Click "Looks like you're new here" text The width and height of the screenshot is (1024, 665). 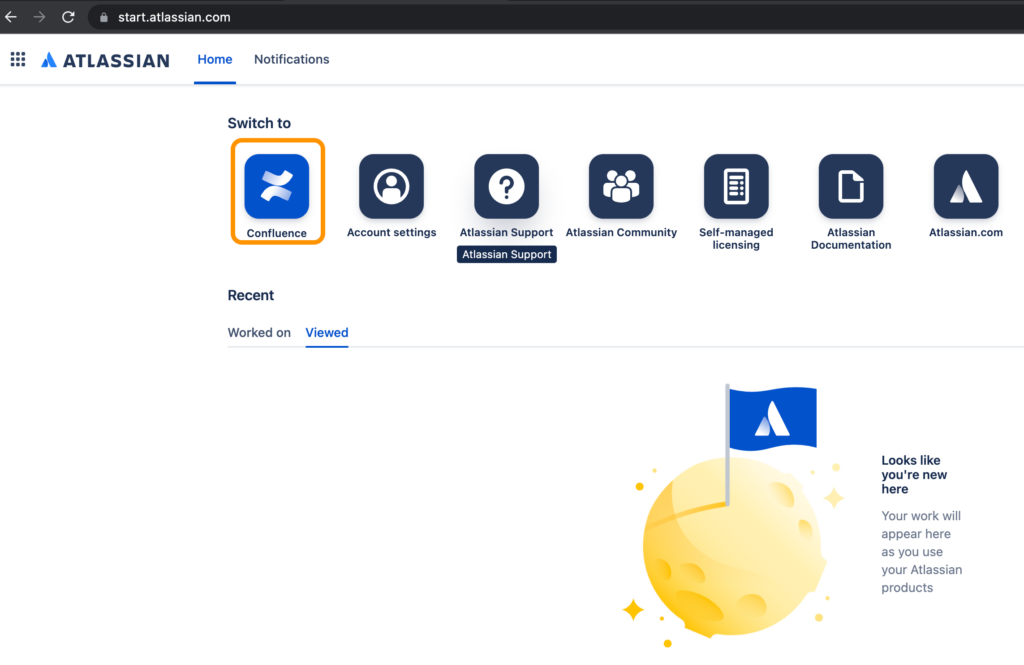point(914,474)
